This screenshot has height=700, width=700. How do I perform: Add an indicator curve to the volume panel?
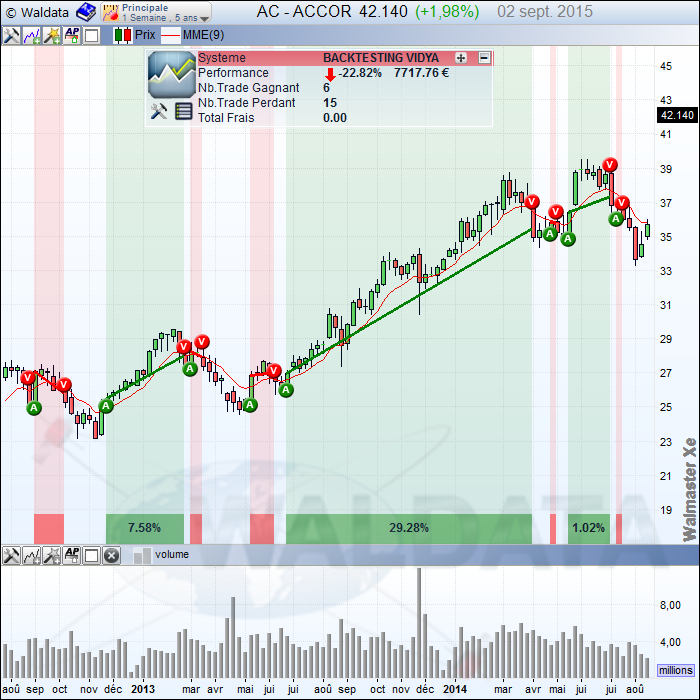click(32, 555)
